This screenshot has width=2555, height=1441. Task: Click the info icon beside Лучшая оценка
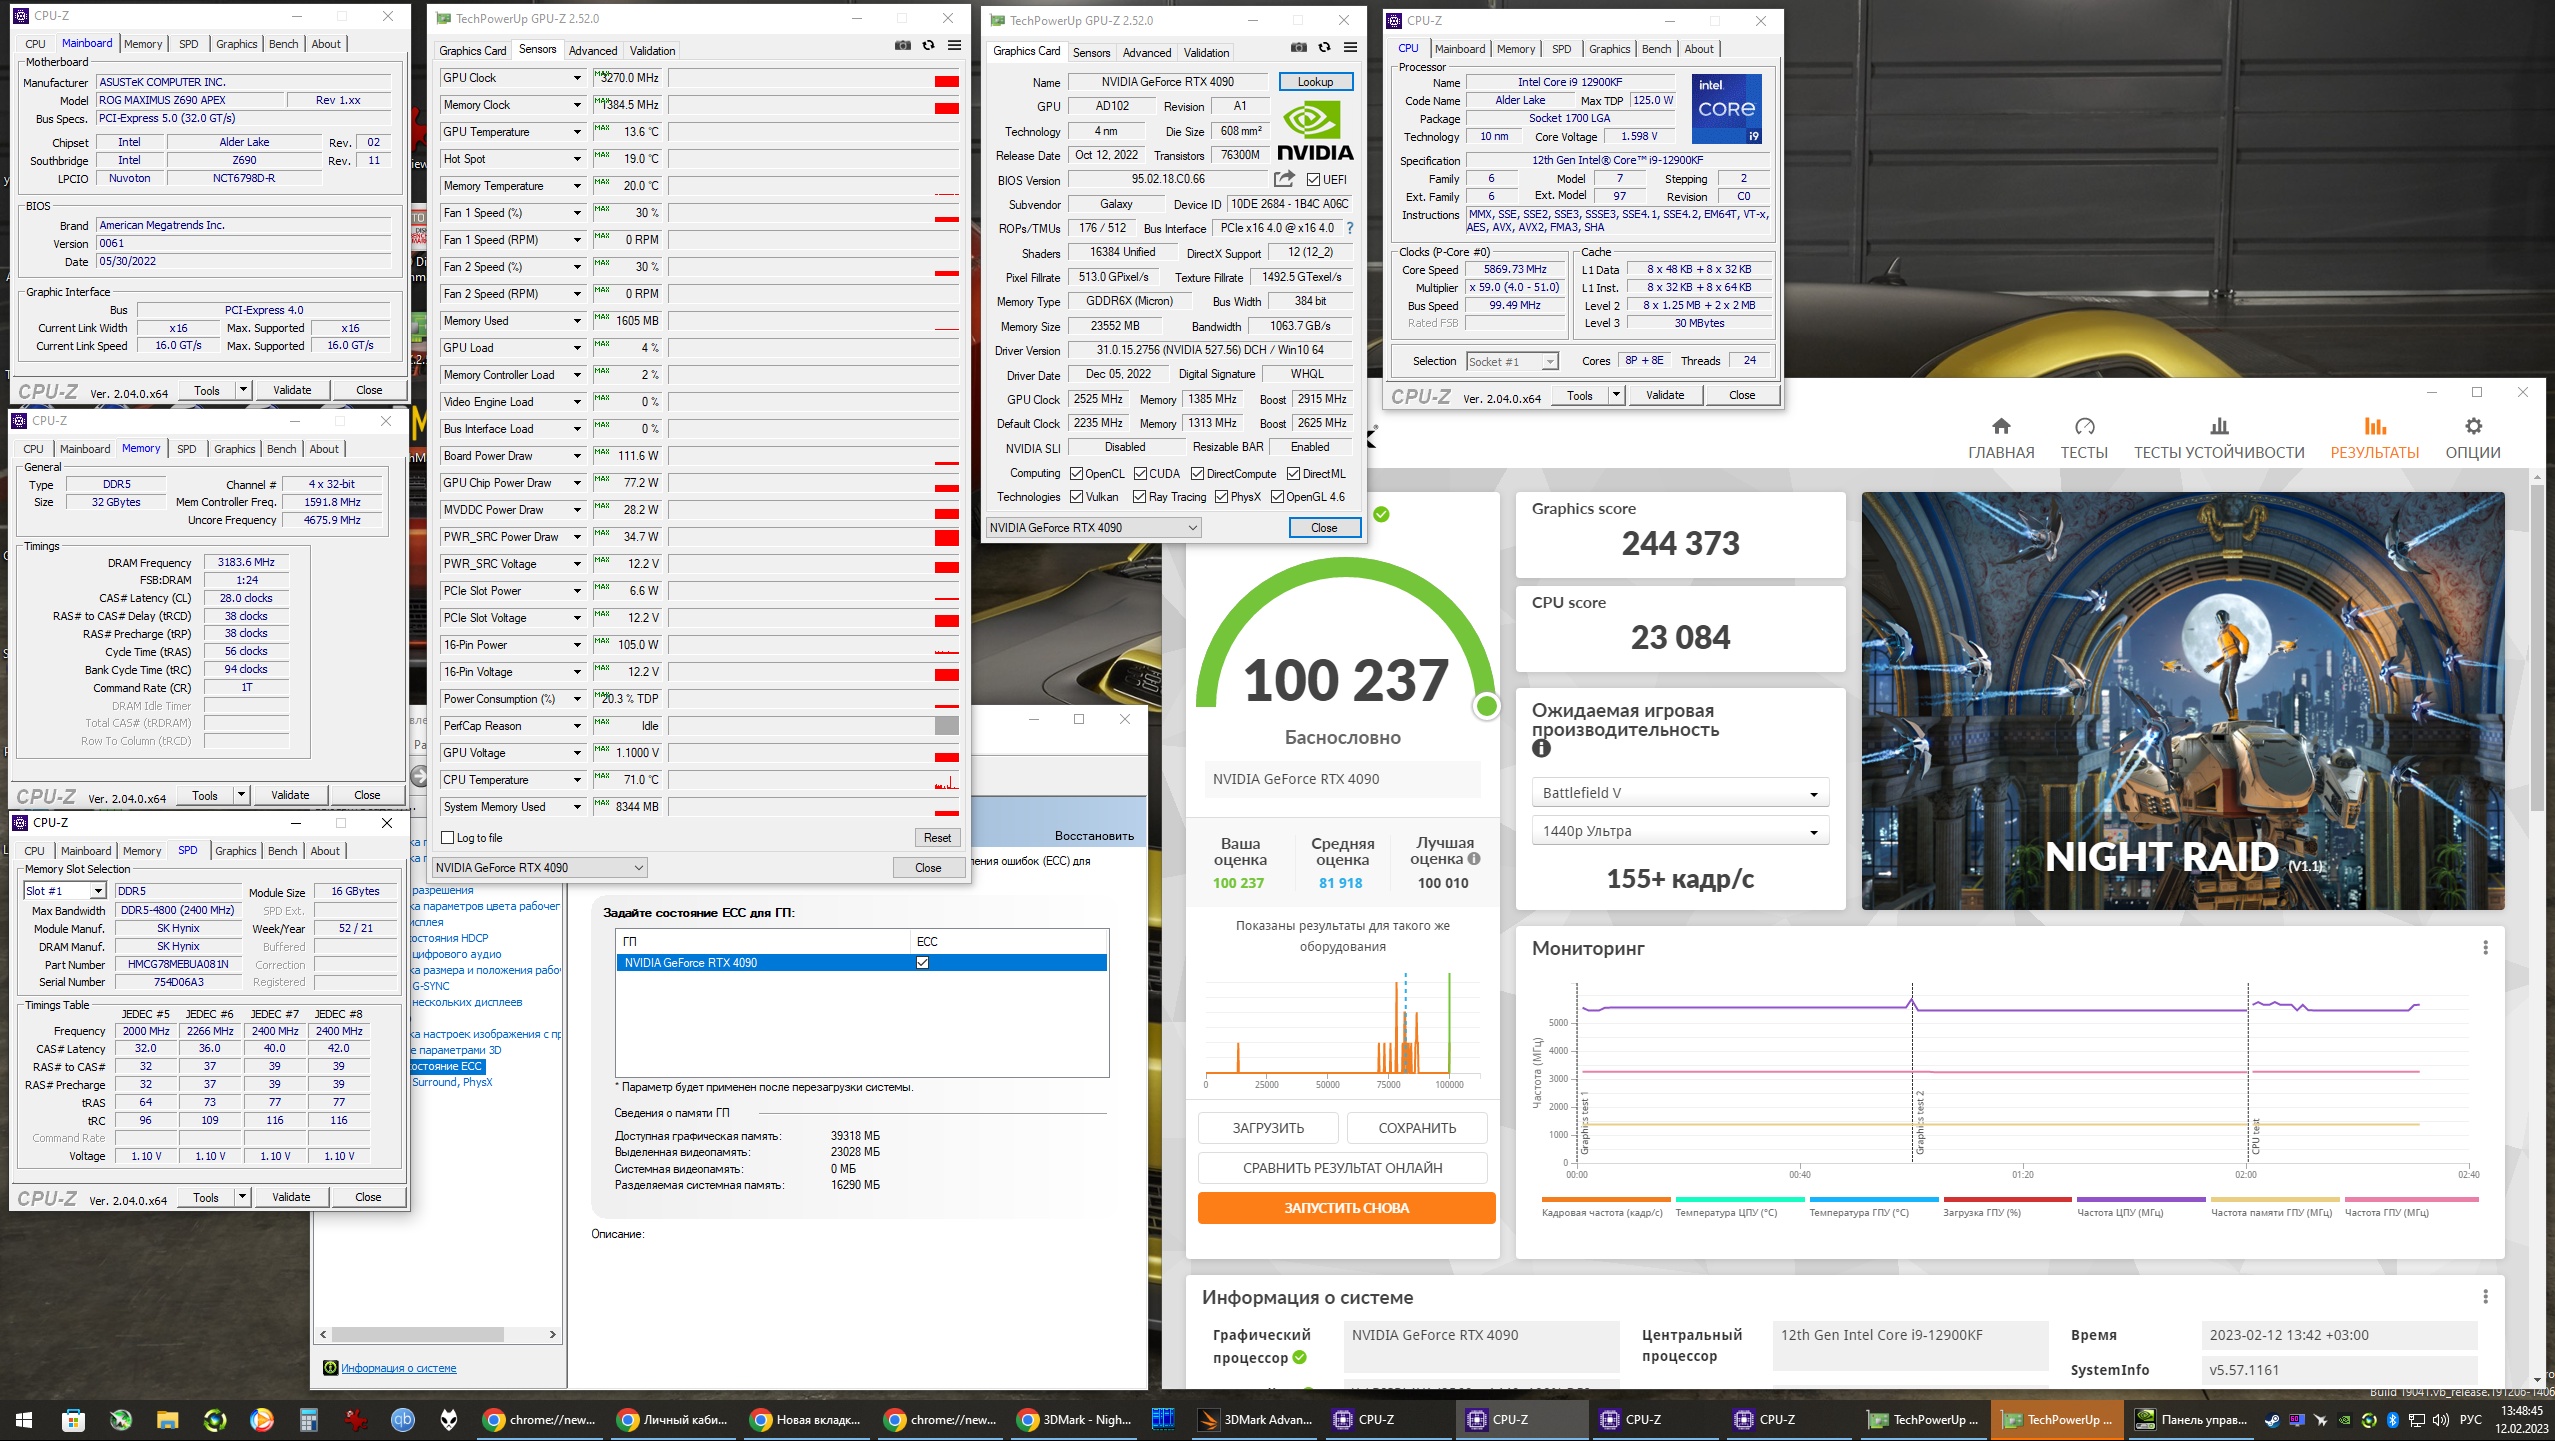(1474, 858)
